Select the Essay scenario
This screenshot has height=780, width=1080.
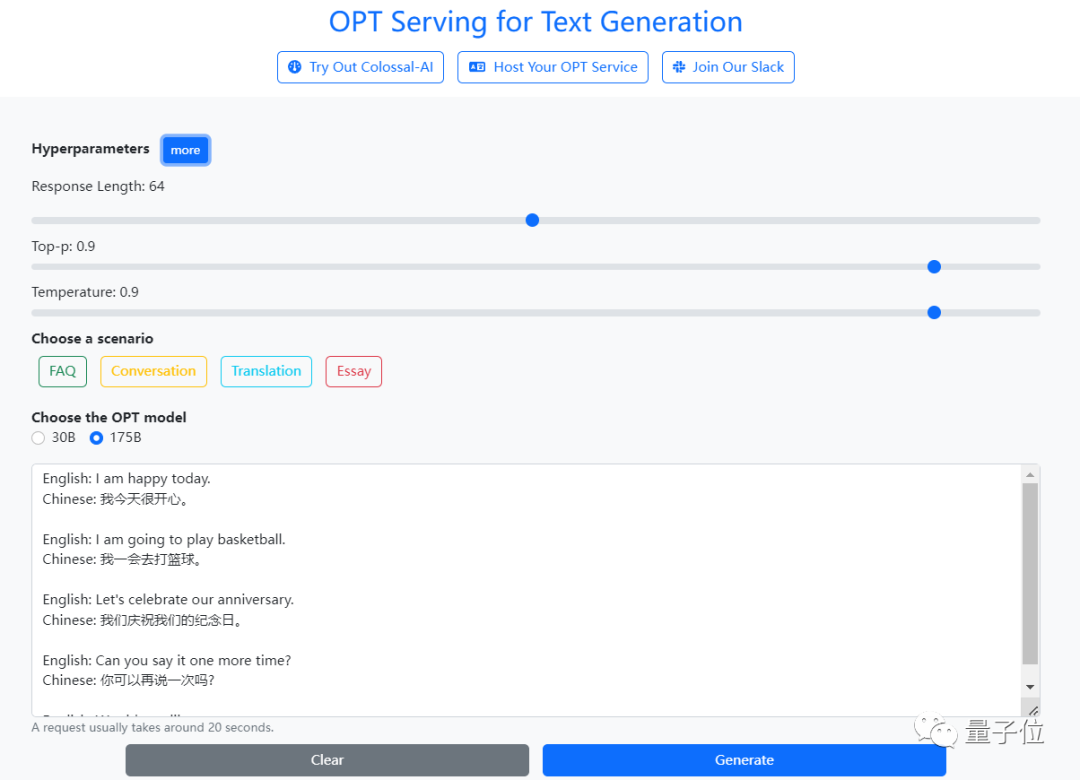coord(353,371)
